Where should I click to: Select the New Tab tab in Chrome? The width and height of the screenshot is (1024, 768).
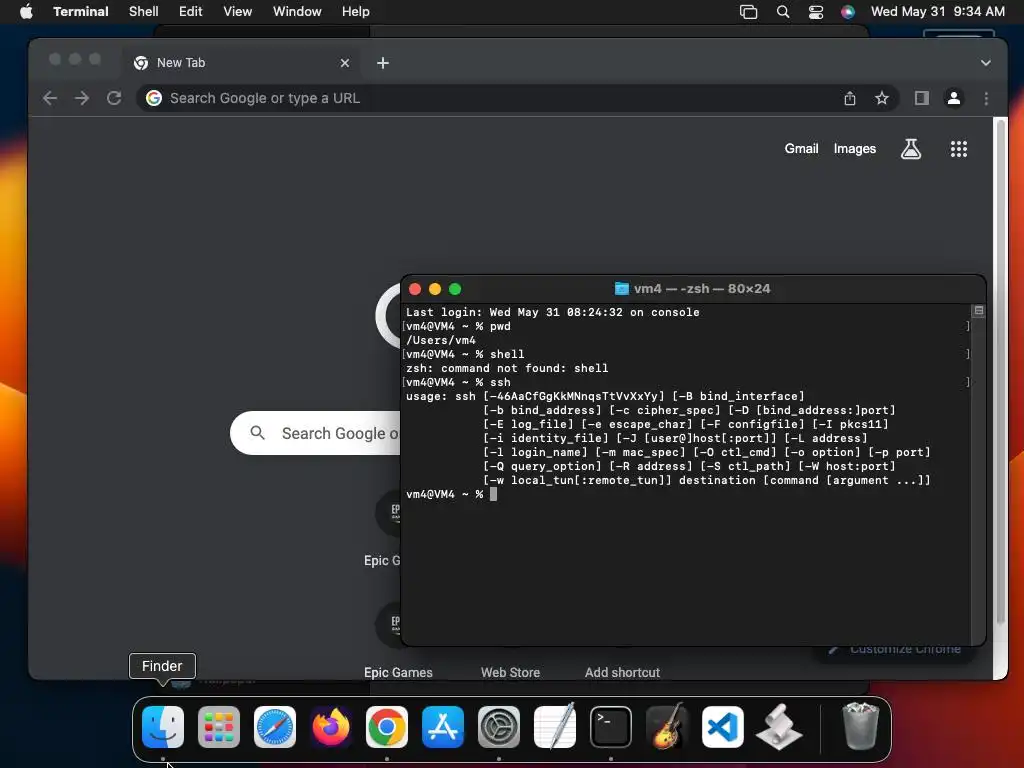[242, 63]
